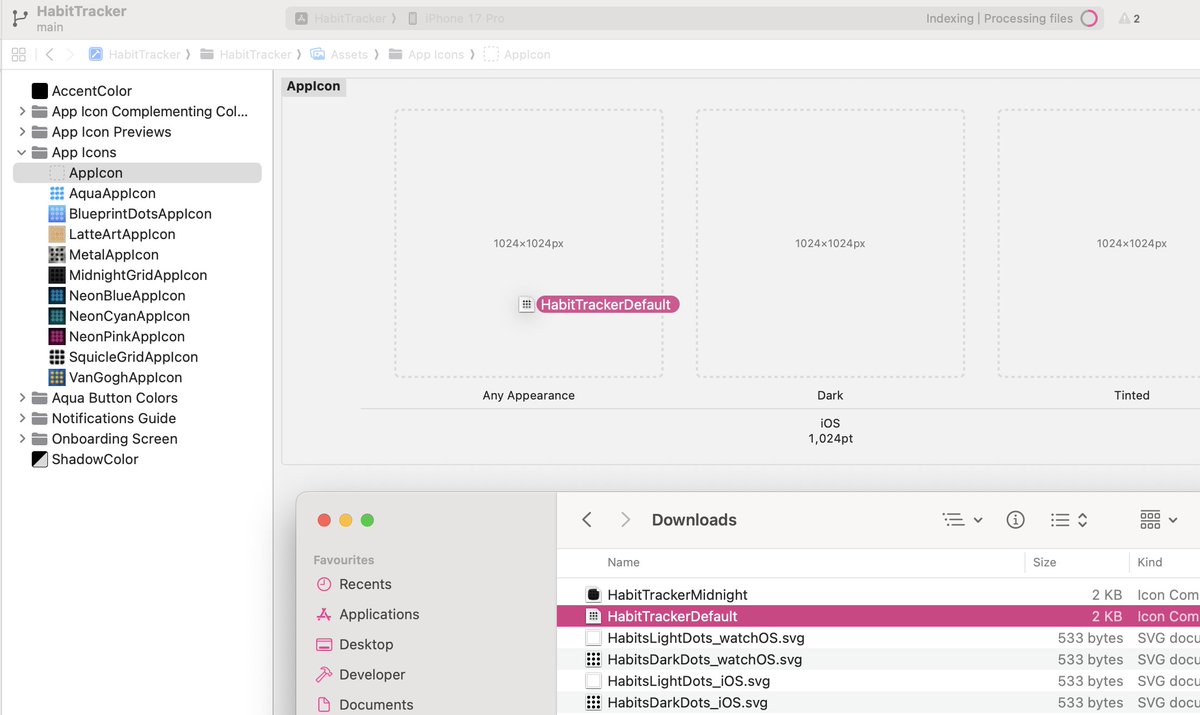The width and height of the screenshot is (1200, 715).
Task: Expand App Icon Complementing Colors folder
Action: (x=22, y=112)
